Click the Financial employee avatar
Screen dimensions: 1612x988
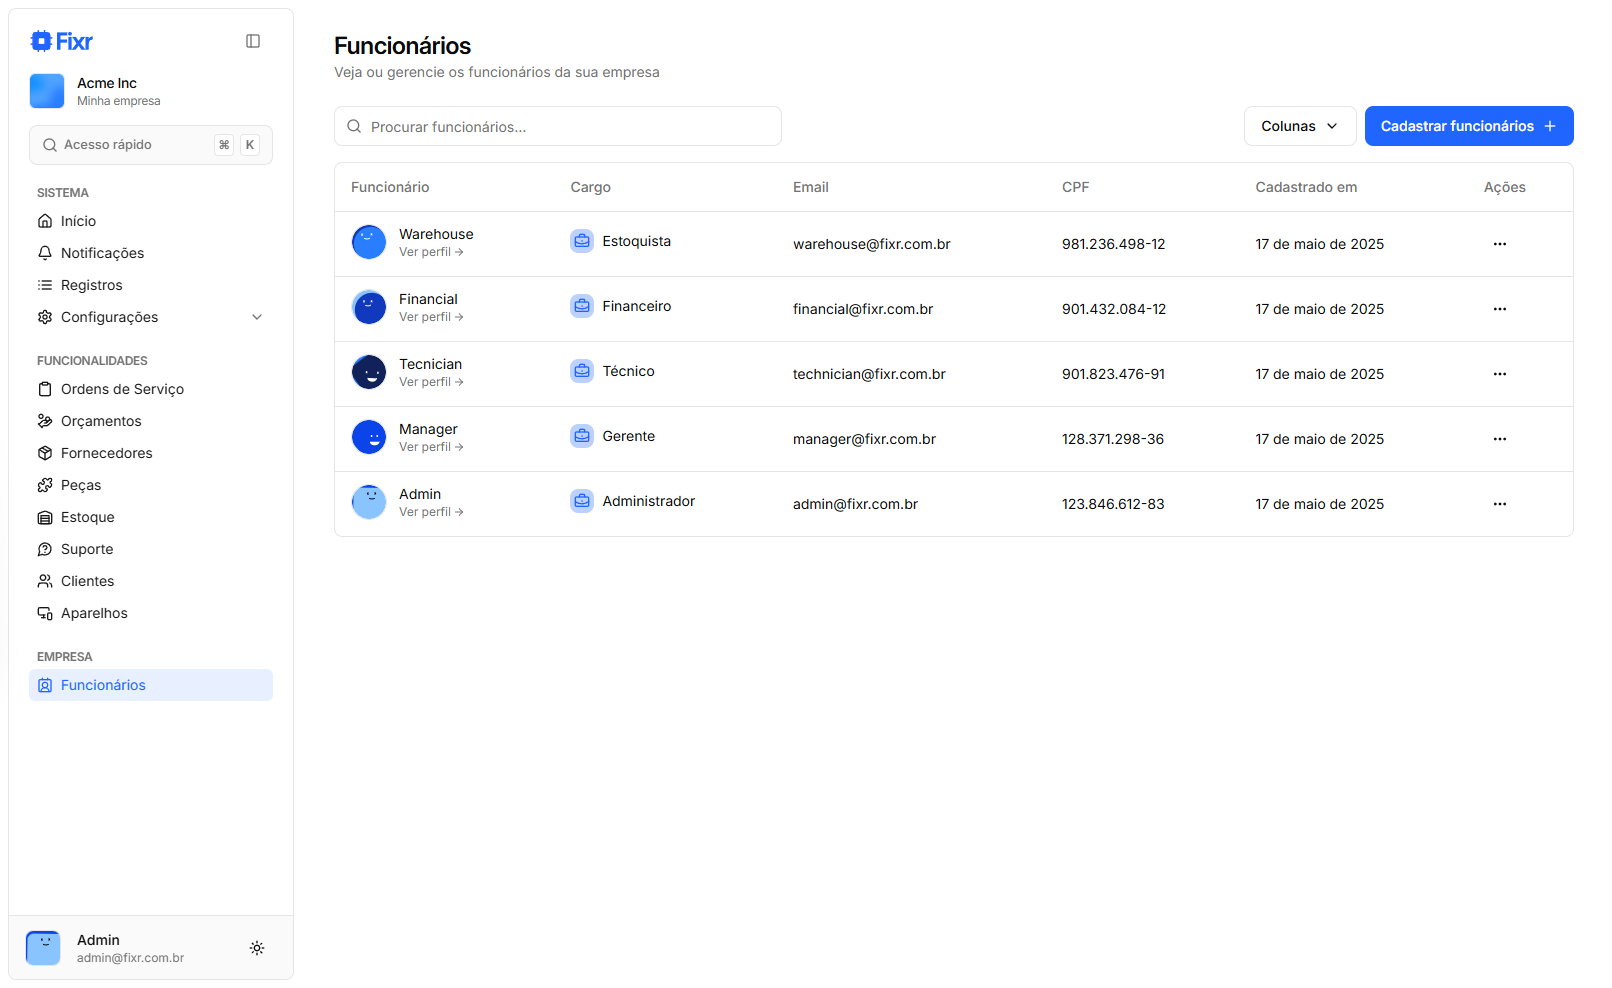(369, 307)
